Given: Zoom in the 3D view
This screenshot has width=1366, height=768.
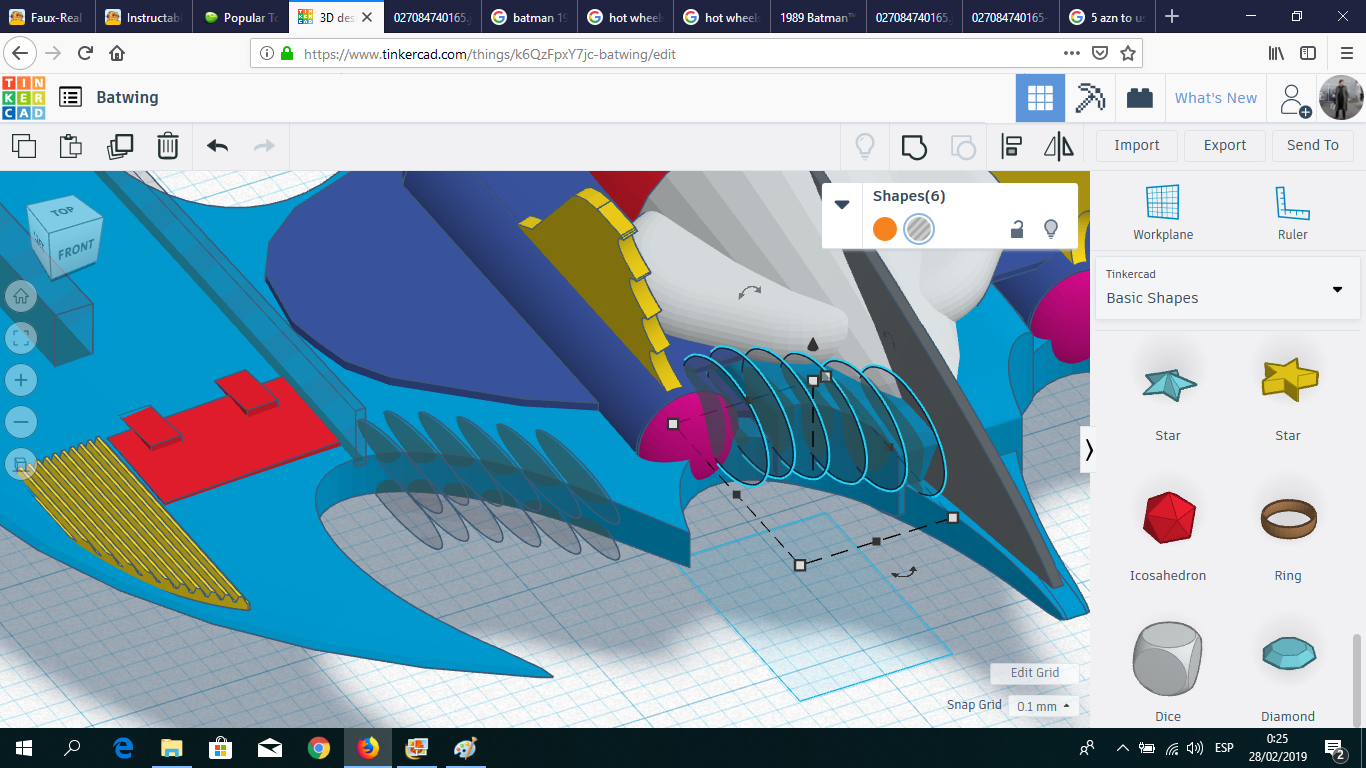Looking at the screenshot, I should pos(21,380).
